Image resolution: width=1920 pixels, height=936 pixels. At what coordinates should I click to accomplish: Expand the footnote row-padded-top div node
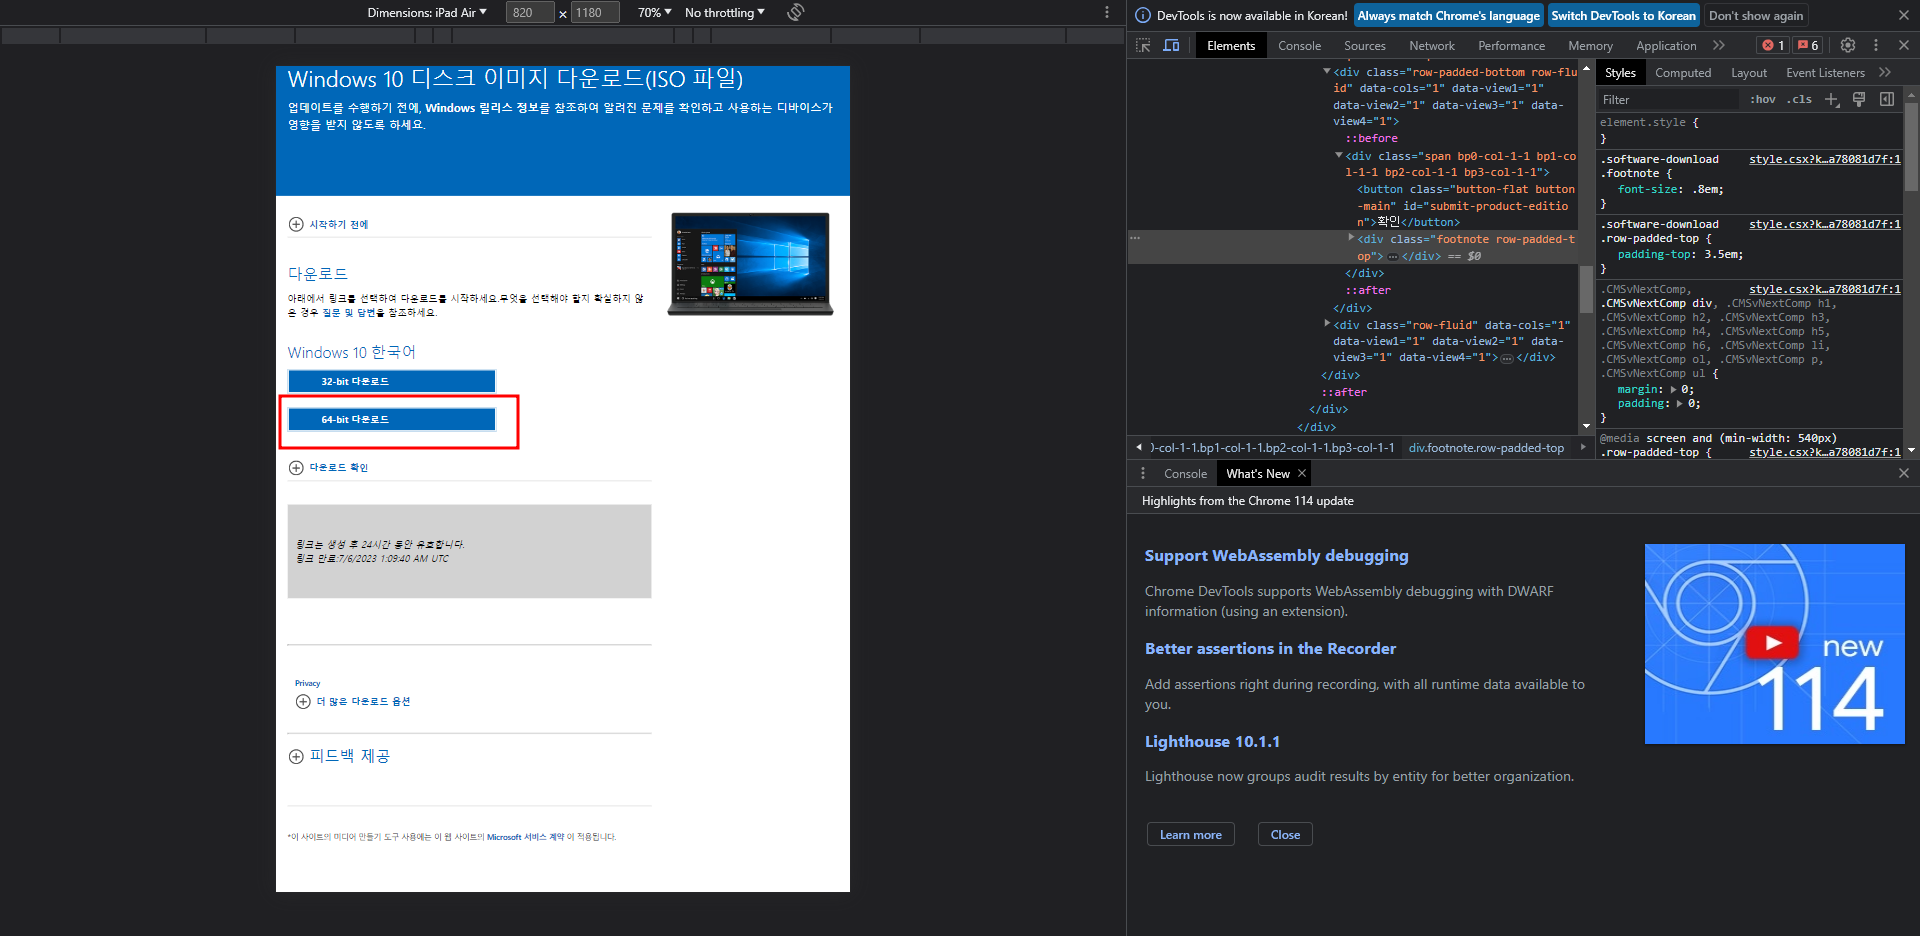click(1351, 238)
